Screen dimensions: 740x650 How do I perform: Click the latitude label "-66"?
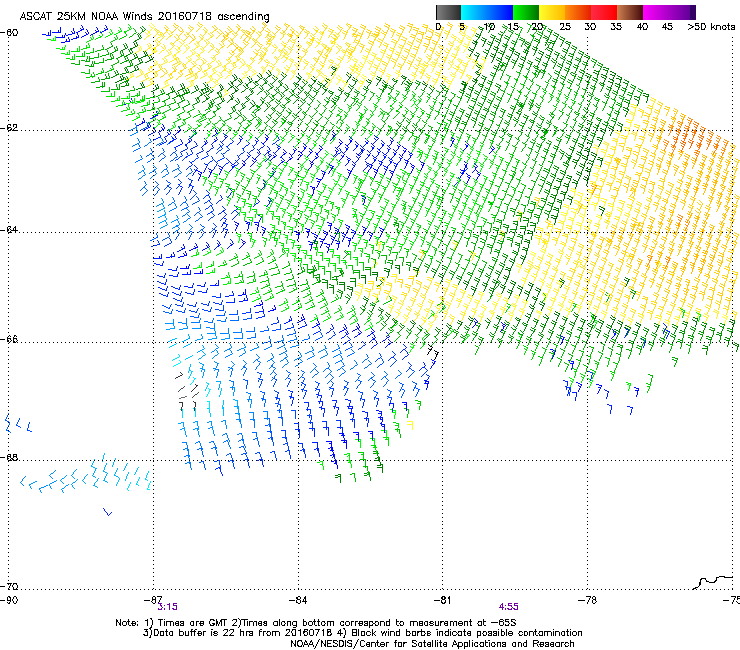(9, 339)
